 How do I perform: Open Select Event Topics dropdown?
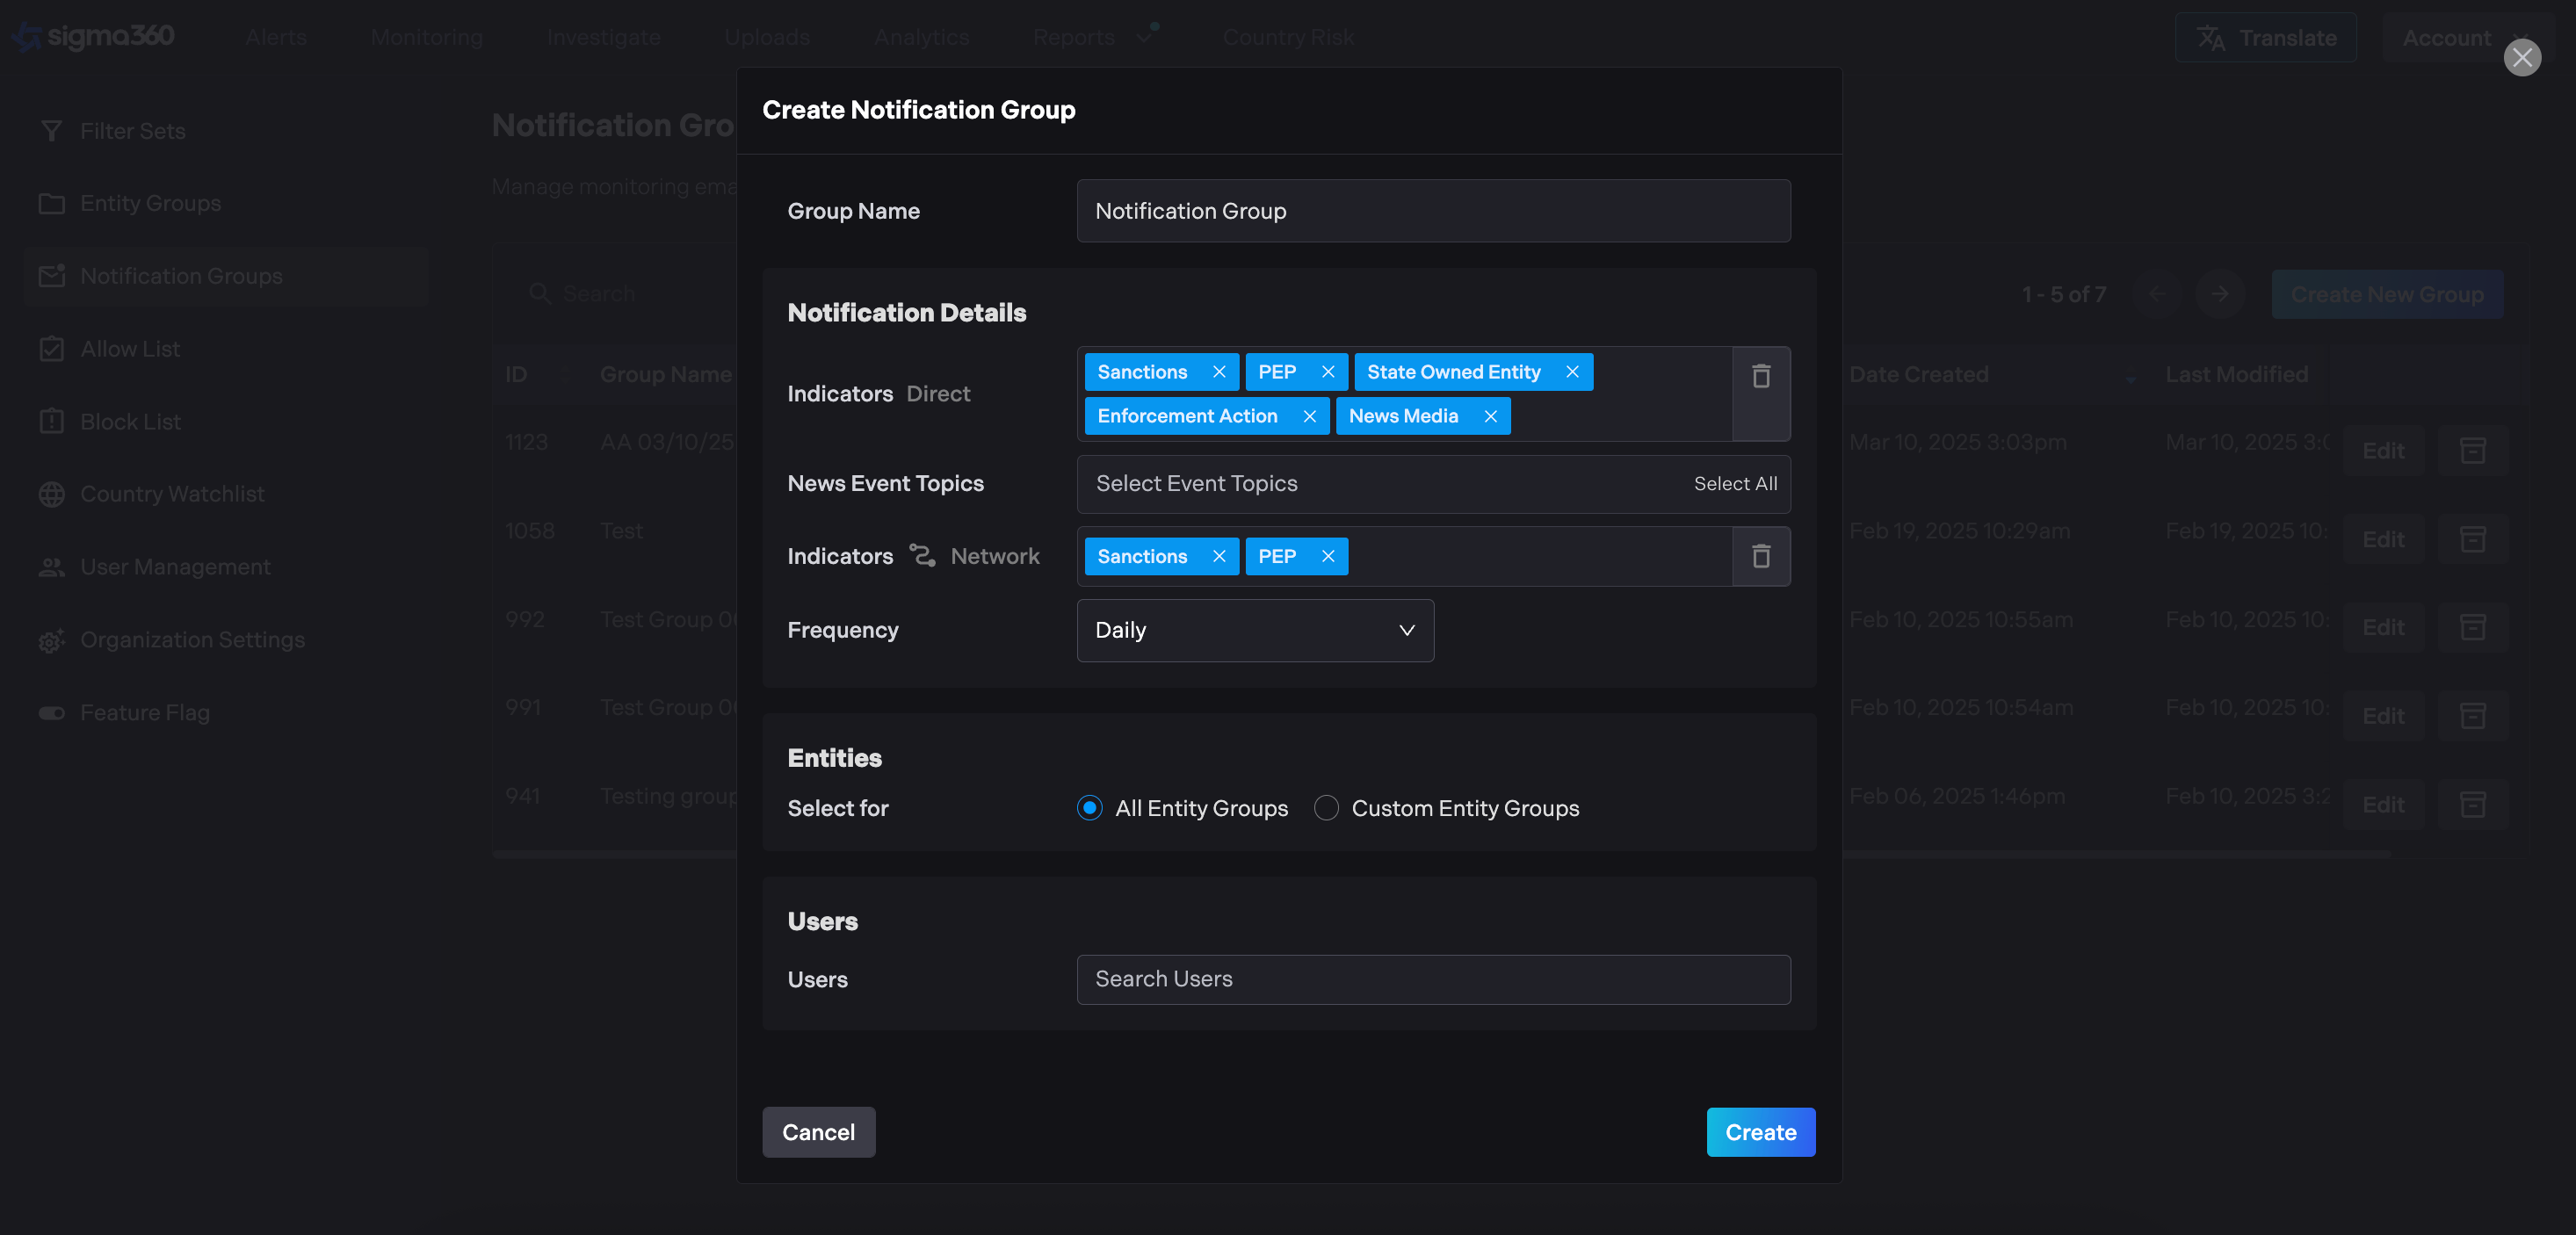(1380, 484)
